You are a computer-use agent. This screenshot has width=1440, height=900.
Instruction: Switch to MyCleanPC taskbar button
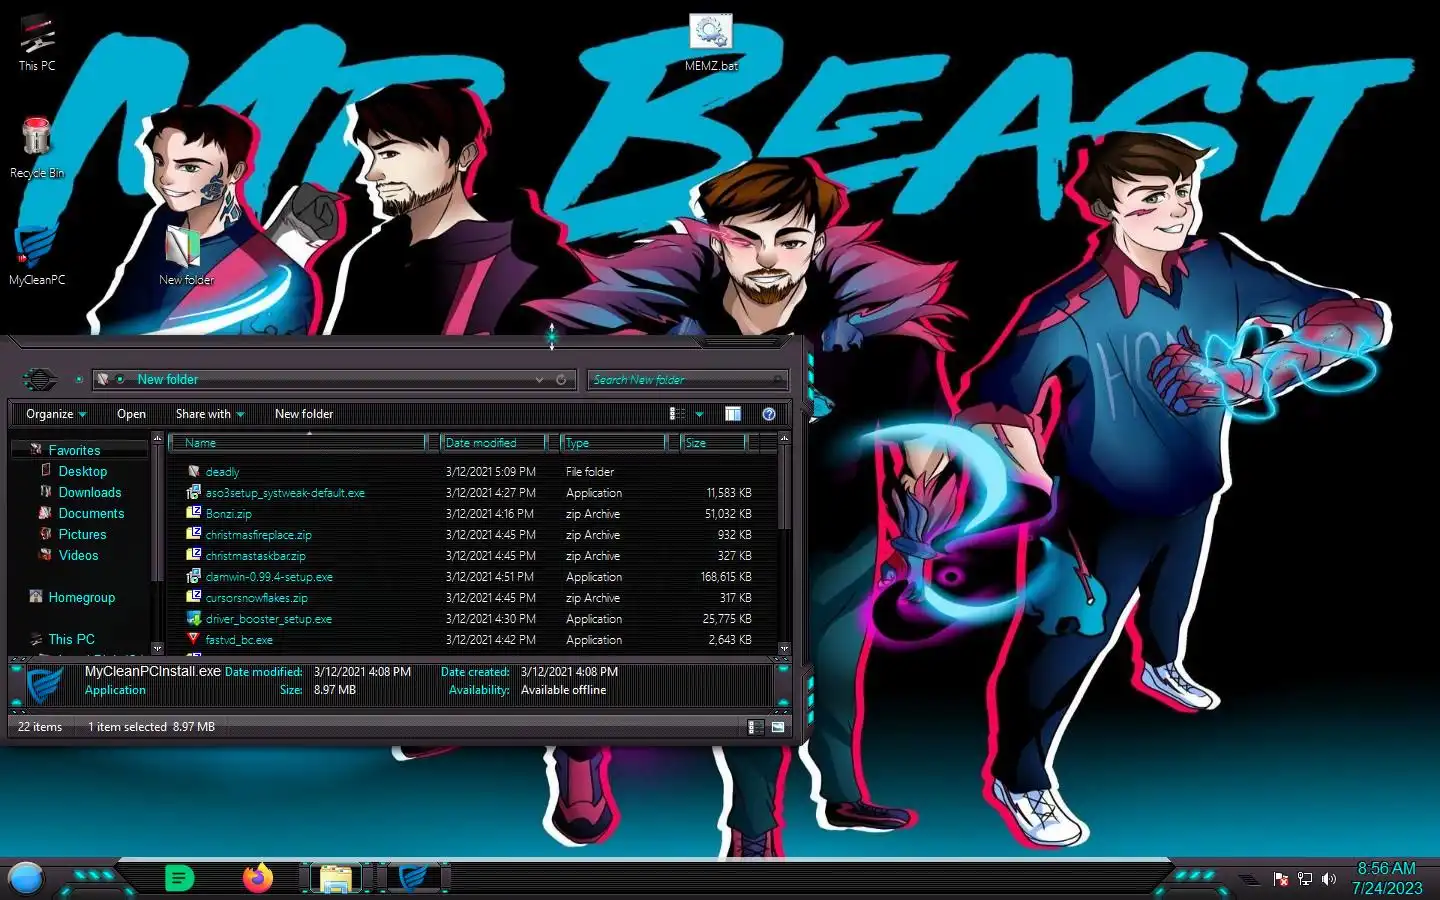click(x=412, y=878)
